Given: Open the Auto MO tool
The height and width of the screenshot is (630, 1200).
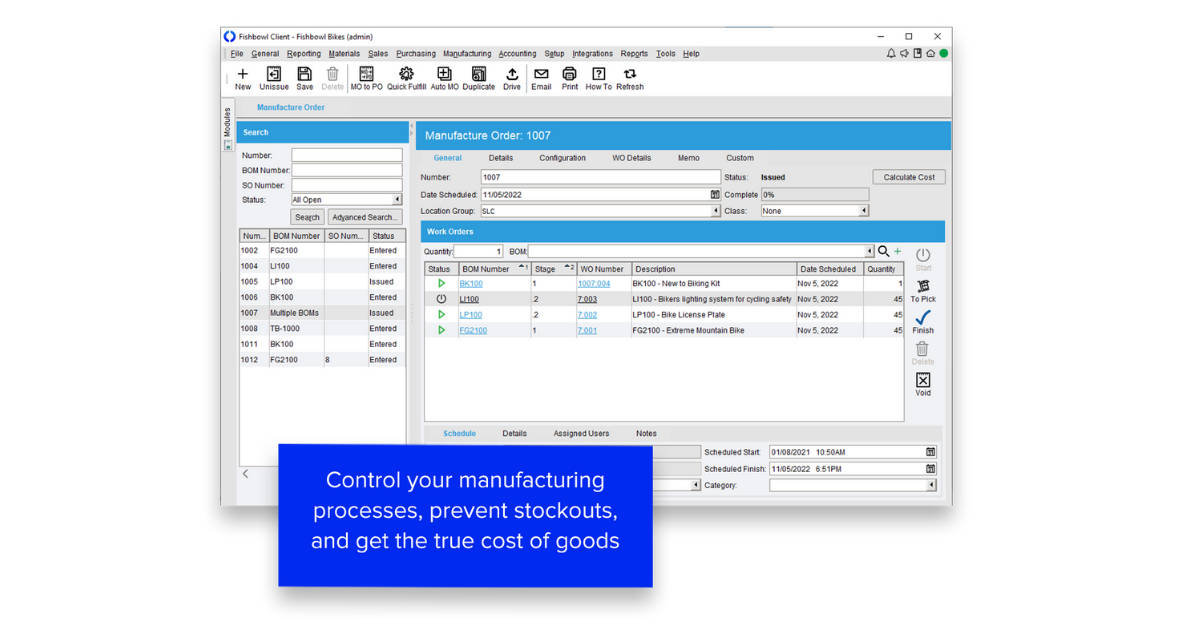Looking at the screenshot, I should pos(444,74).
